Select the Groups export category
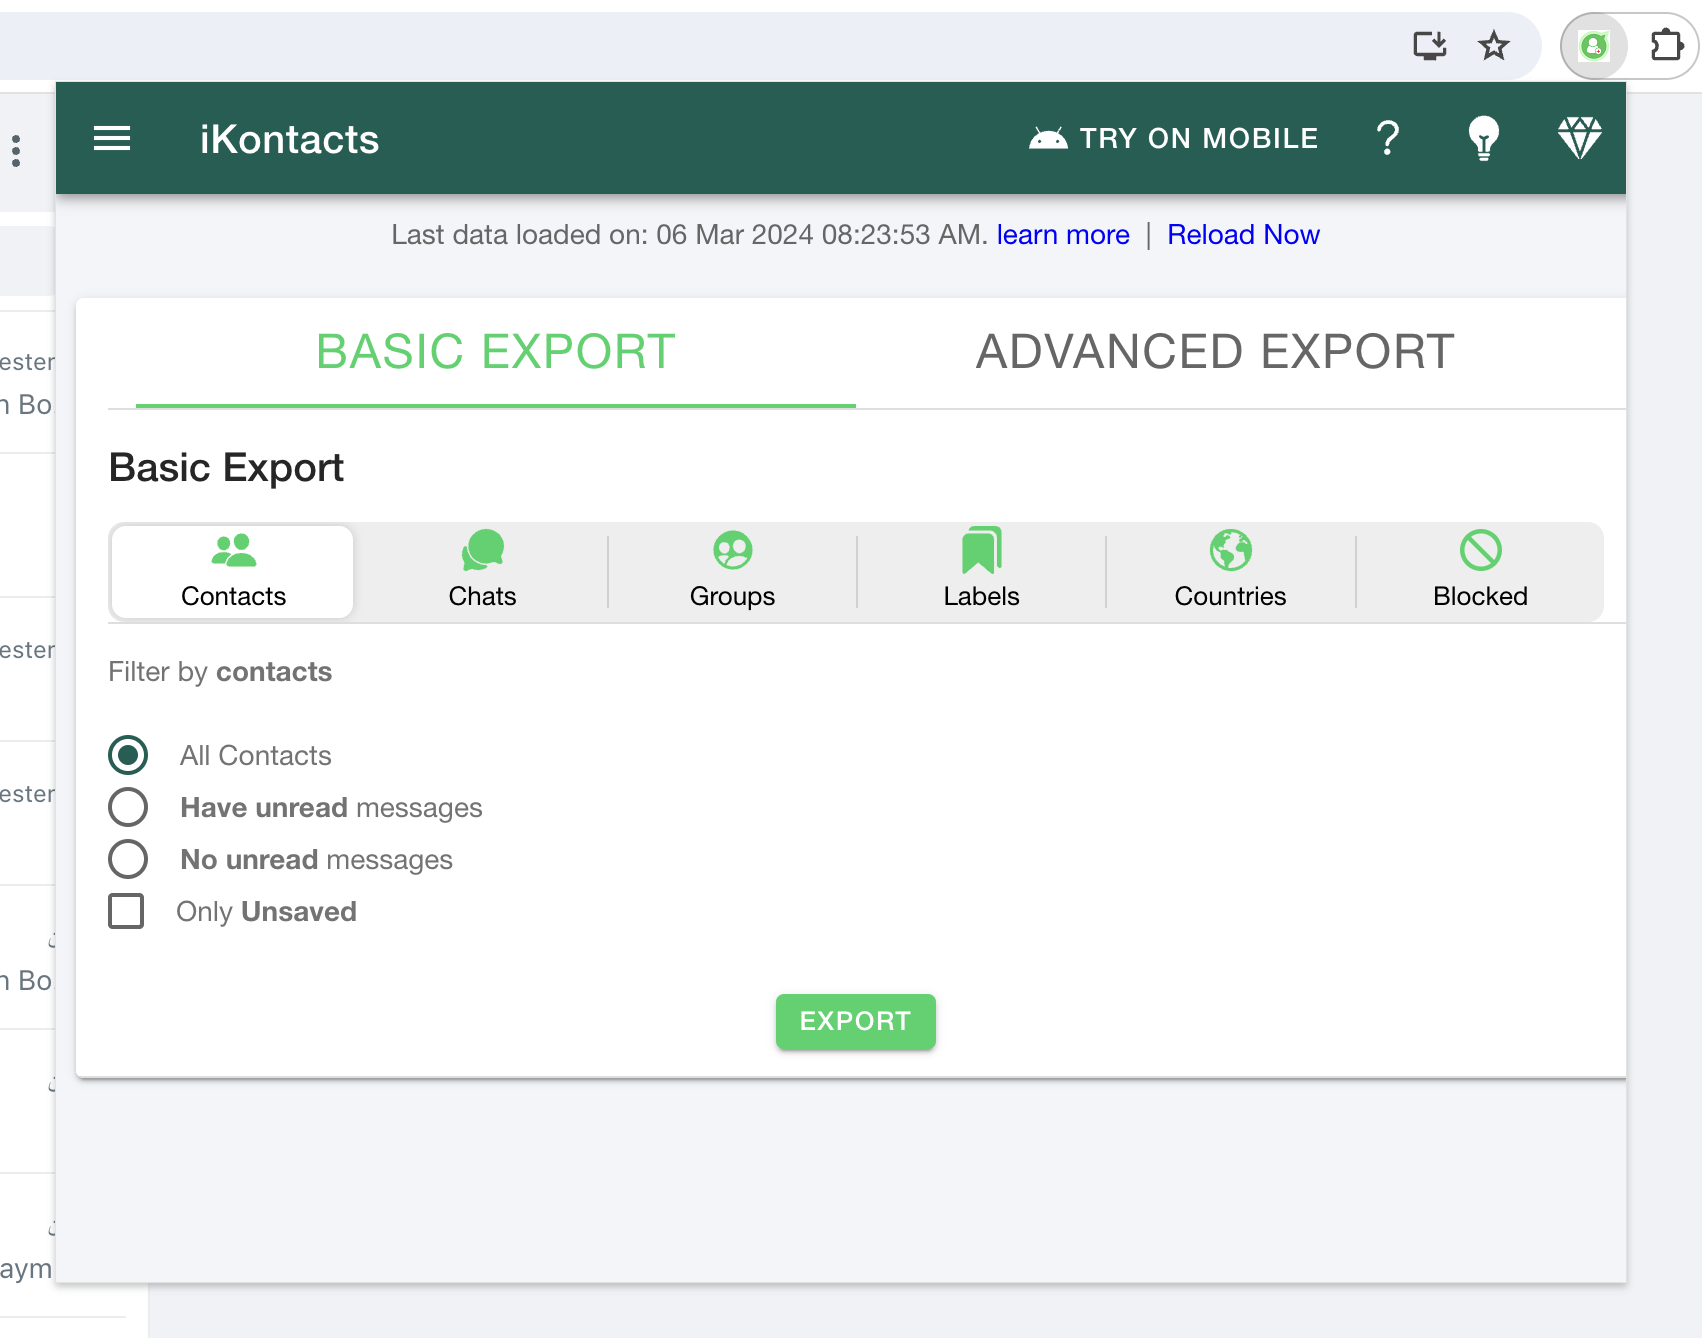Viewport: 1702px width, 1338px height. click(732, 572)
